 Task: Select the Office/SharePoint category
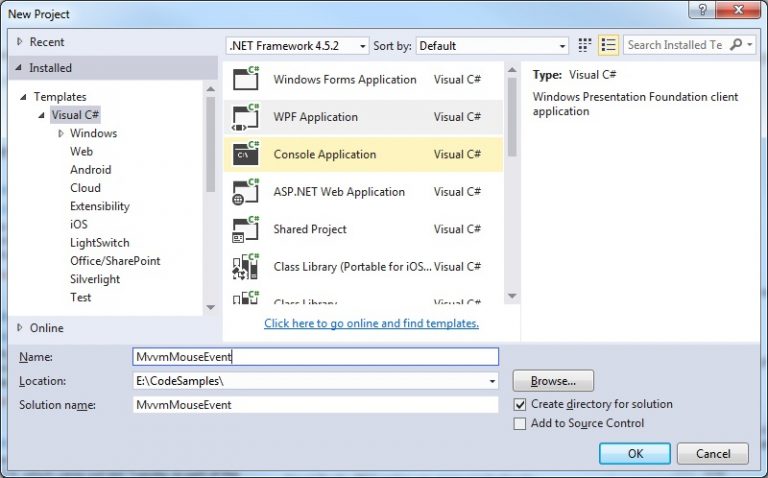115,261
